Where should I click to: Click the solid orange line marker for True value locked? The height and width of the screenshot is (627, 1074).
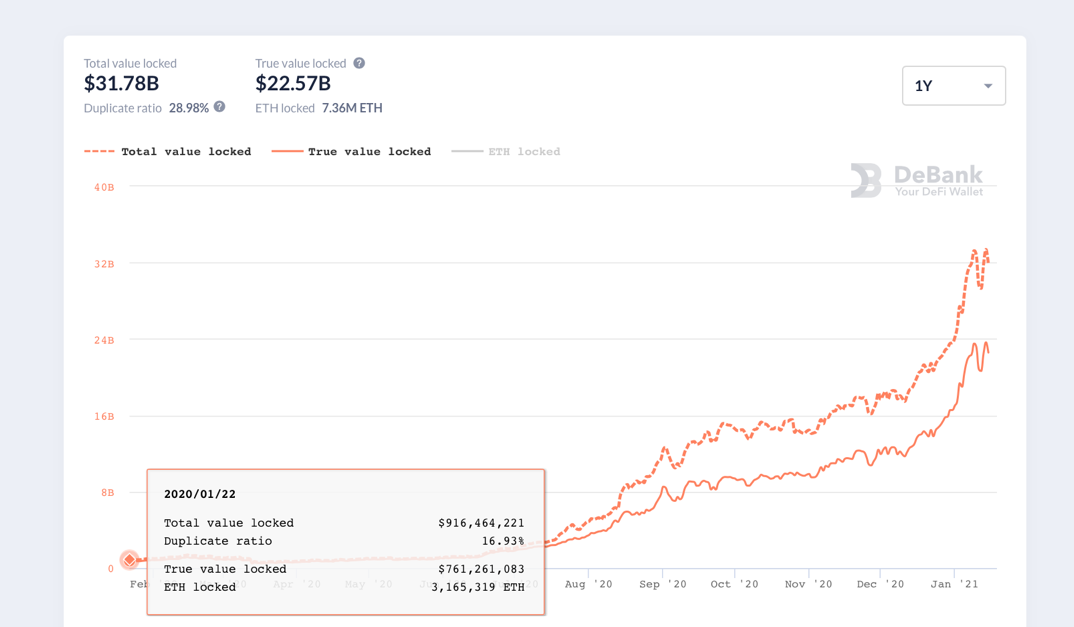coord(287,151)
